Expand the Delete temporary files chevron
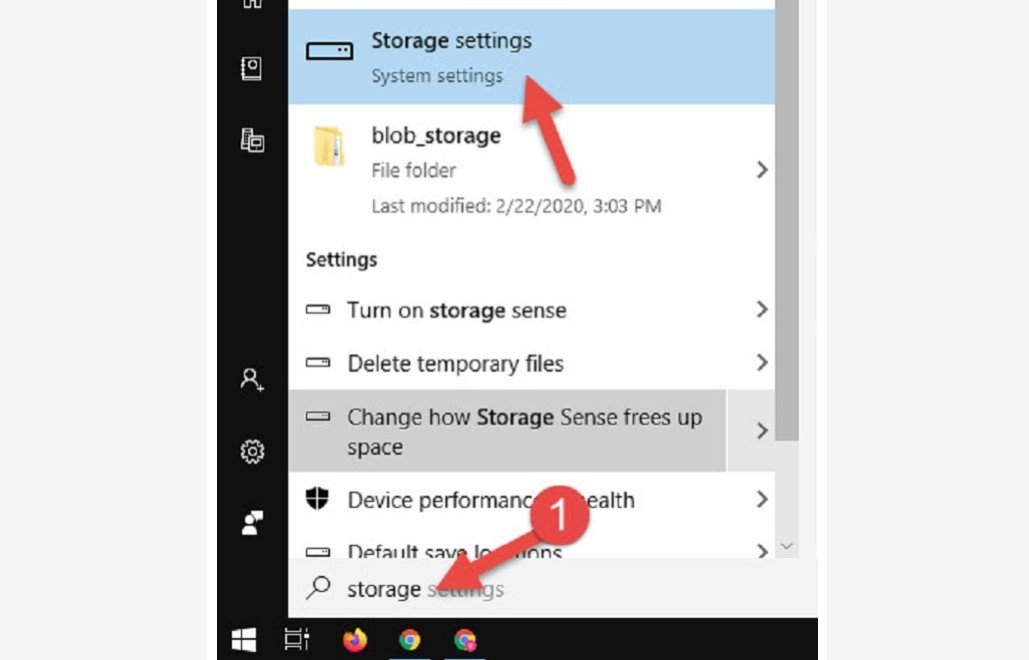Screen dimensions: 1029x660 [763, 364]
